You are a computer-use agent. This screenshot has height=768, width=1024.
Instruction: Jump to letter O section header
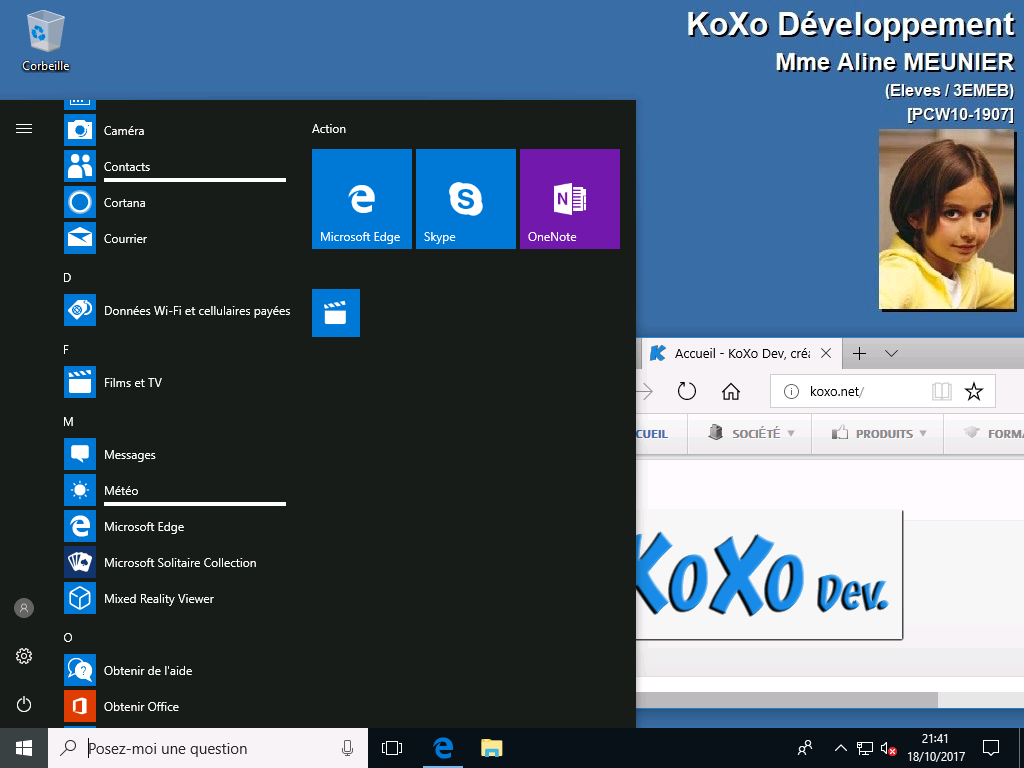[x=68, y=637]
